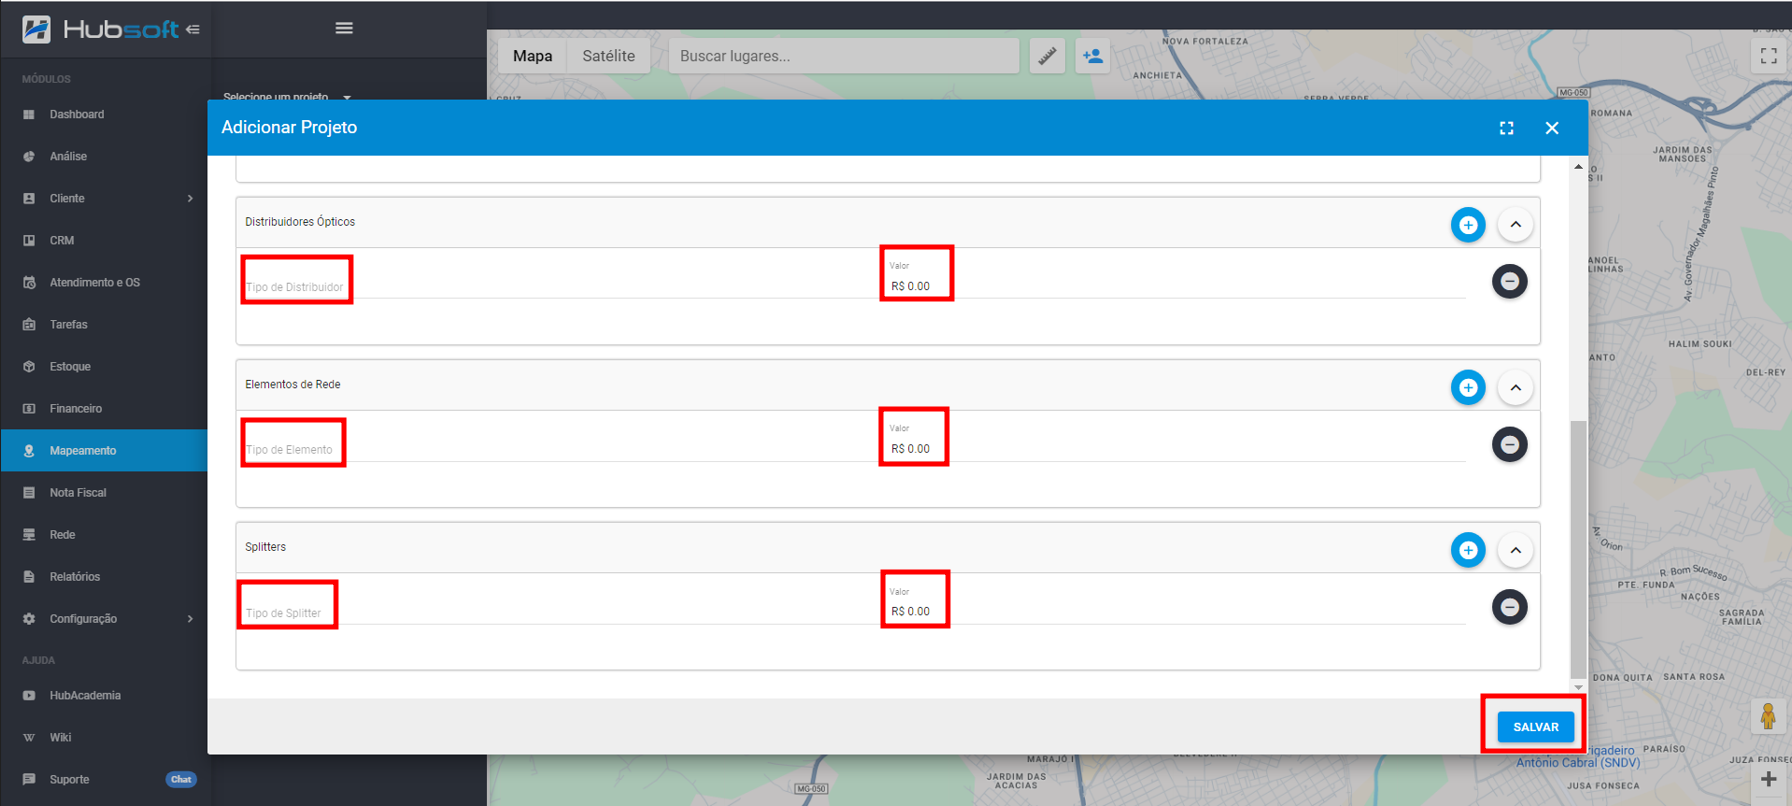Click the SALVAR button
Image resolution: width=1792 pixels, height=806 pixels.
[1535, 727]
